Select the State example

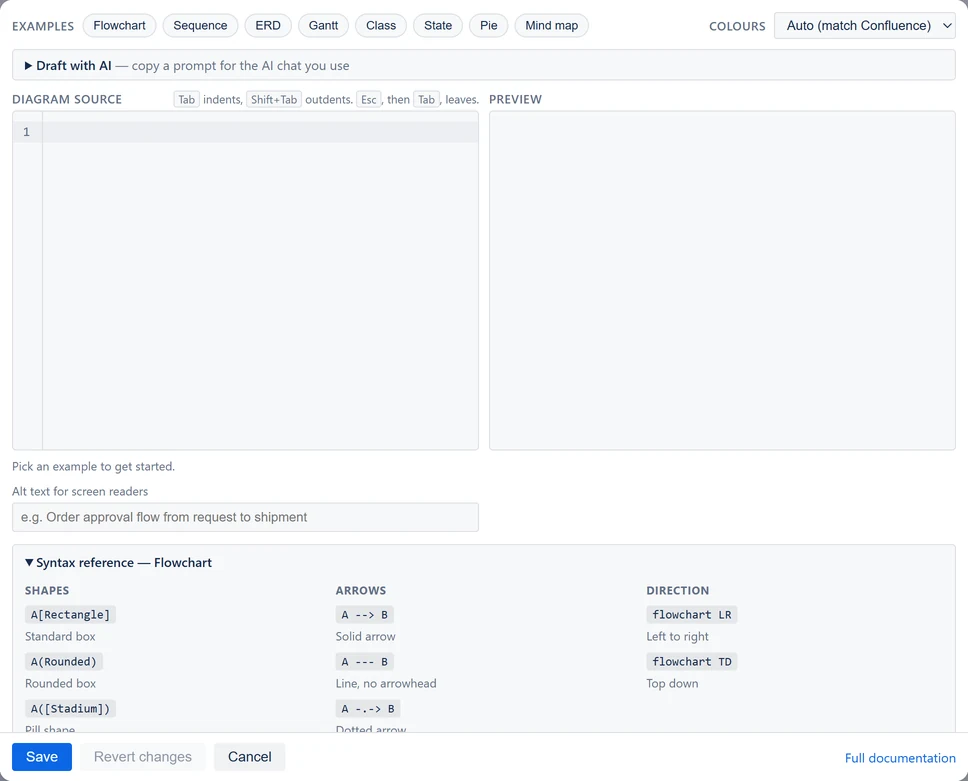pos(438,25)
